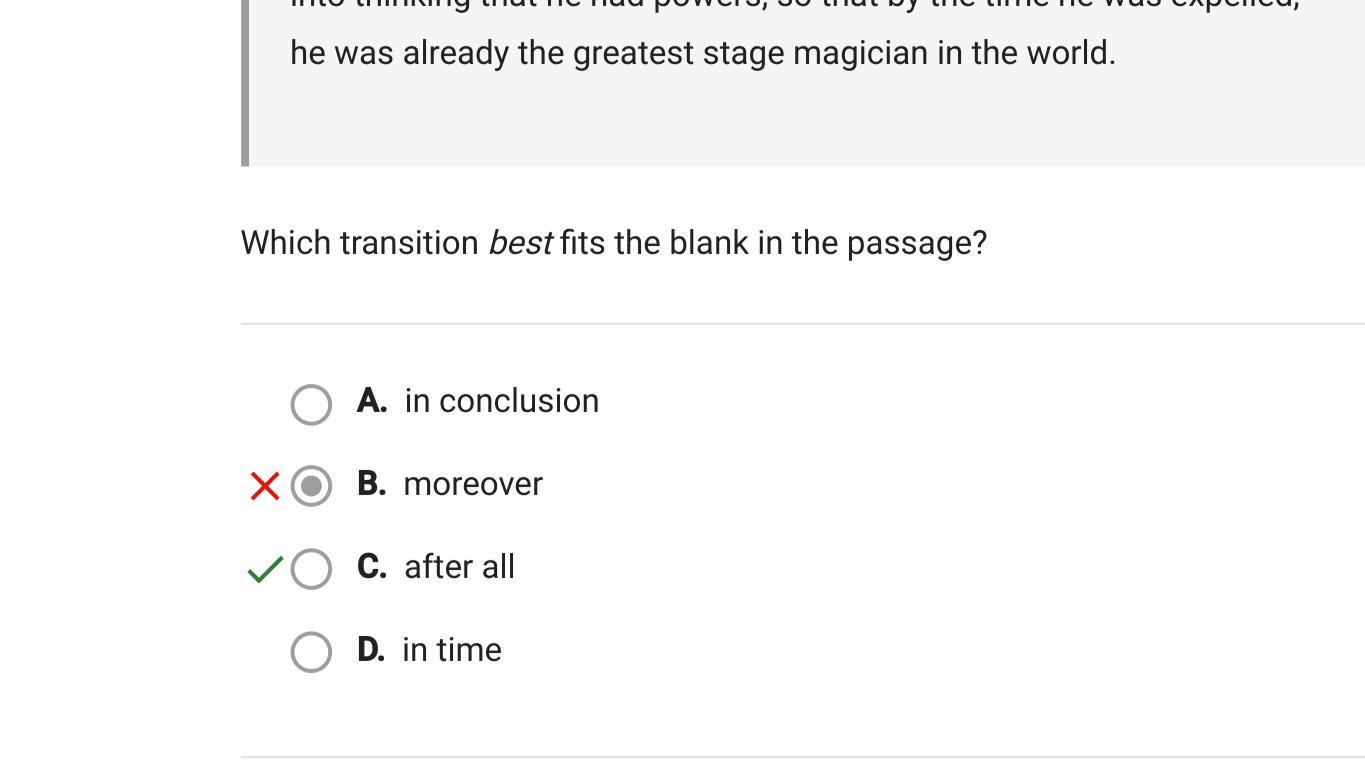The image size is (1365, 768).
Task: Choose the "in time" answer text
Action: click(452, 650)
